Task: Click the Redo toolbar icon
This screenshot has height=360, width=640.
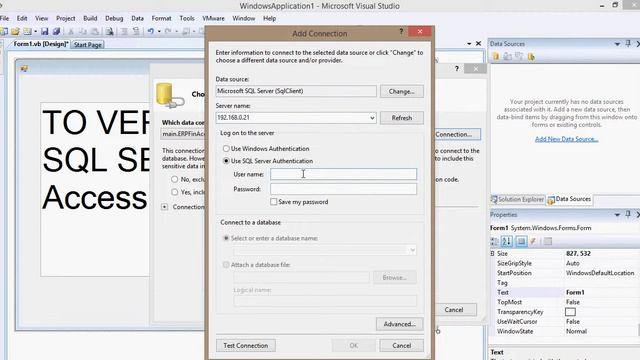Action: 168,31
